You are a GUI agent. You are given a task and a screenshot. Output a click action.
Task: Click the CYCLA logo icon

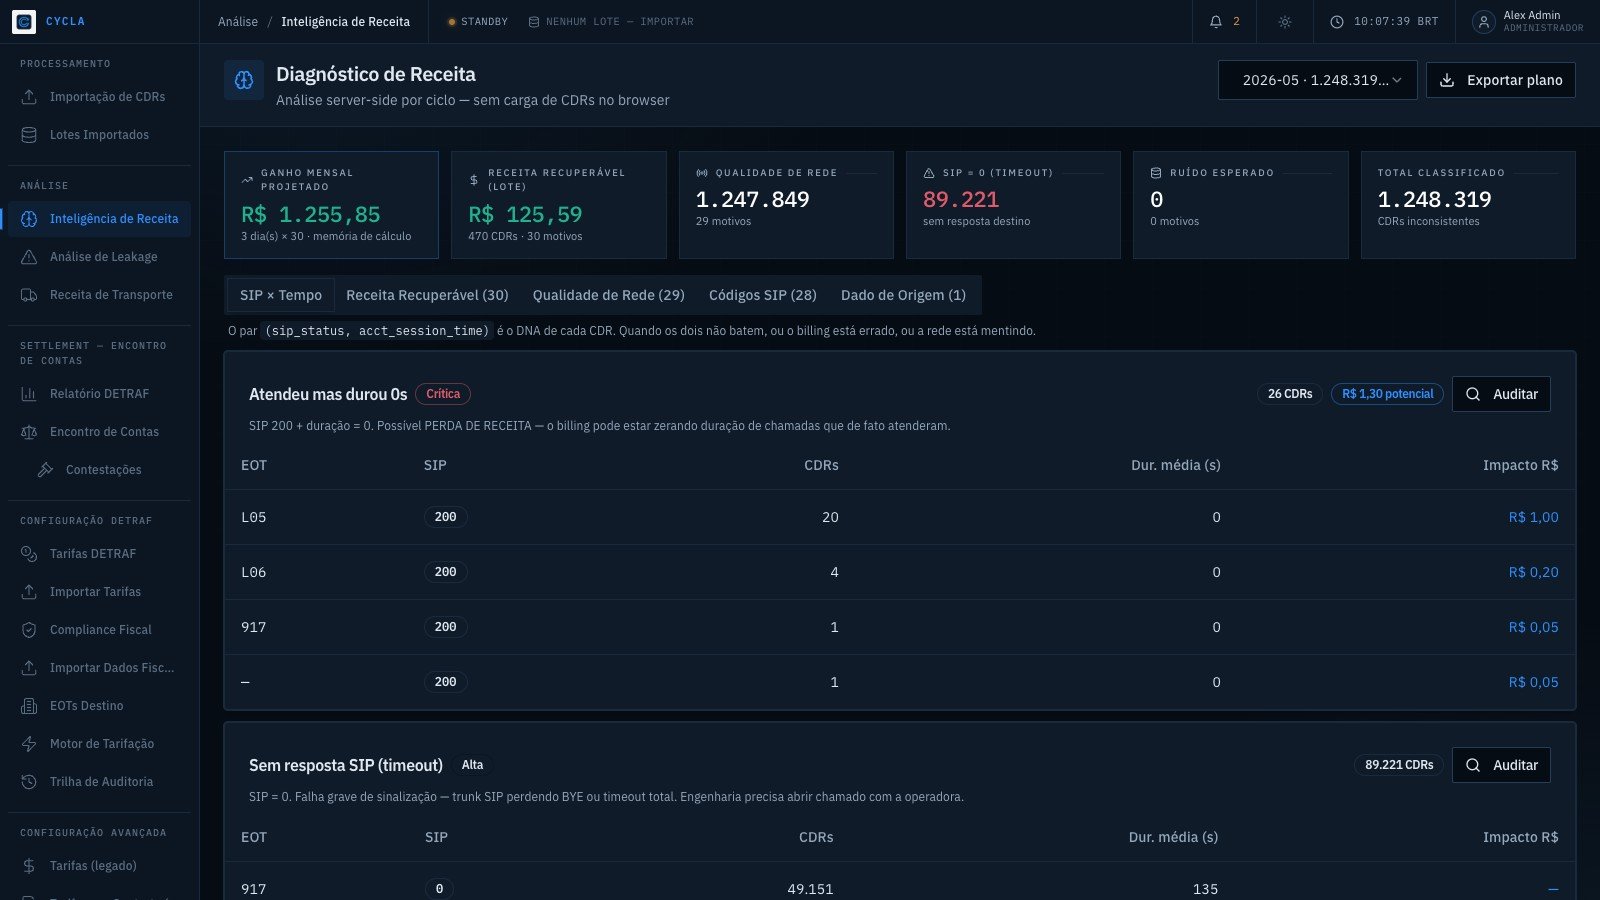tap(24, 21)
